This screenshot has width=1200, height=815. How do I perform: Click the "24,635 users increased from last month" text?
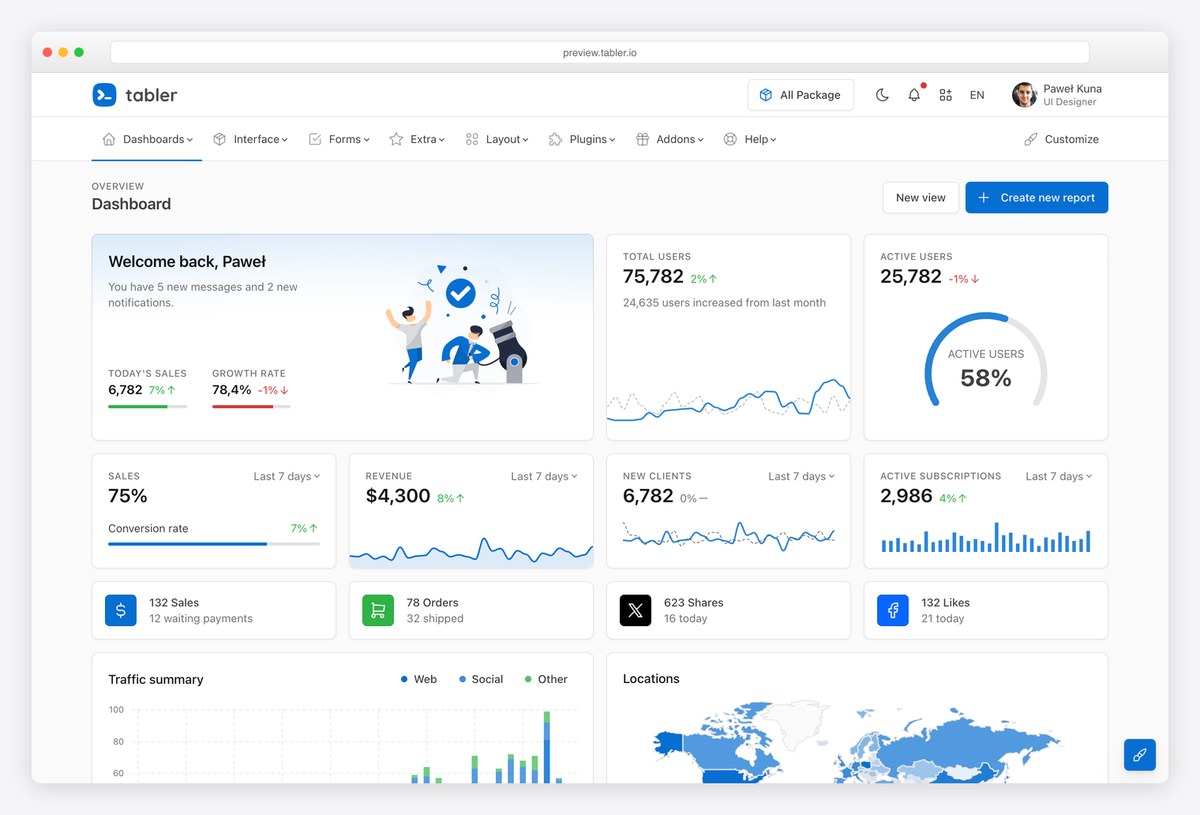pyautogui.click(x=724, y=303)
